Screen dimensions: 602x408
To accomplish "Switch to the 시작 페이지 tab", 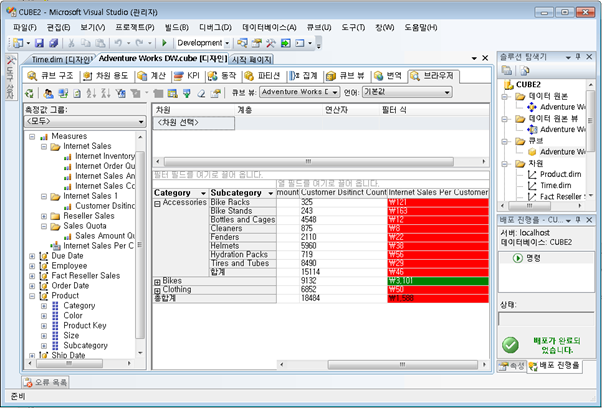I will click(x=251, y=59).
